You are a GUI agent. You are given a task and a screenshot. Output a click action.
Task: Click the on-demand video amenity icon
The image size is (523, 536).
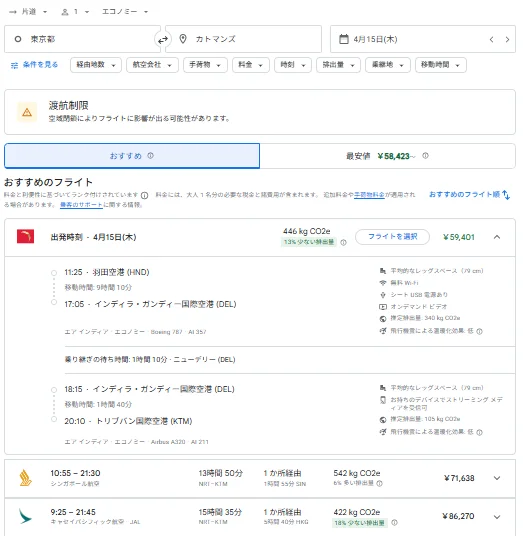click(383, 307)
